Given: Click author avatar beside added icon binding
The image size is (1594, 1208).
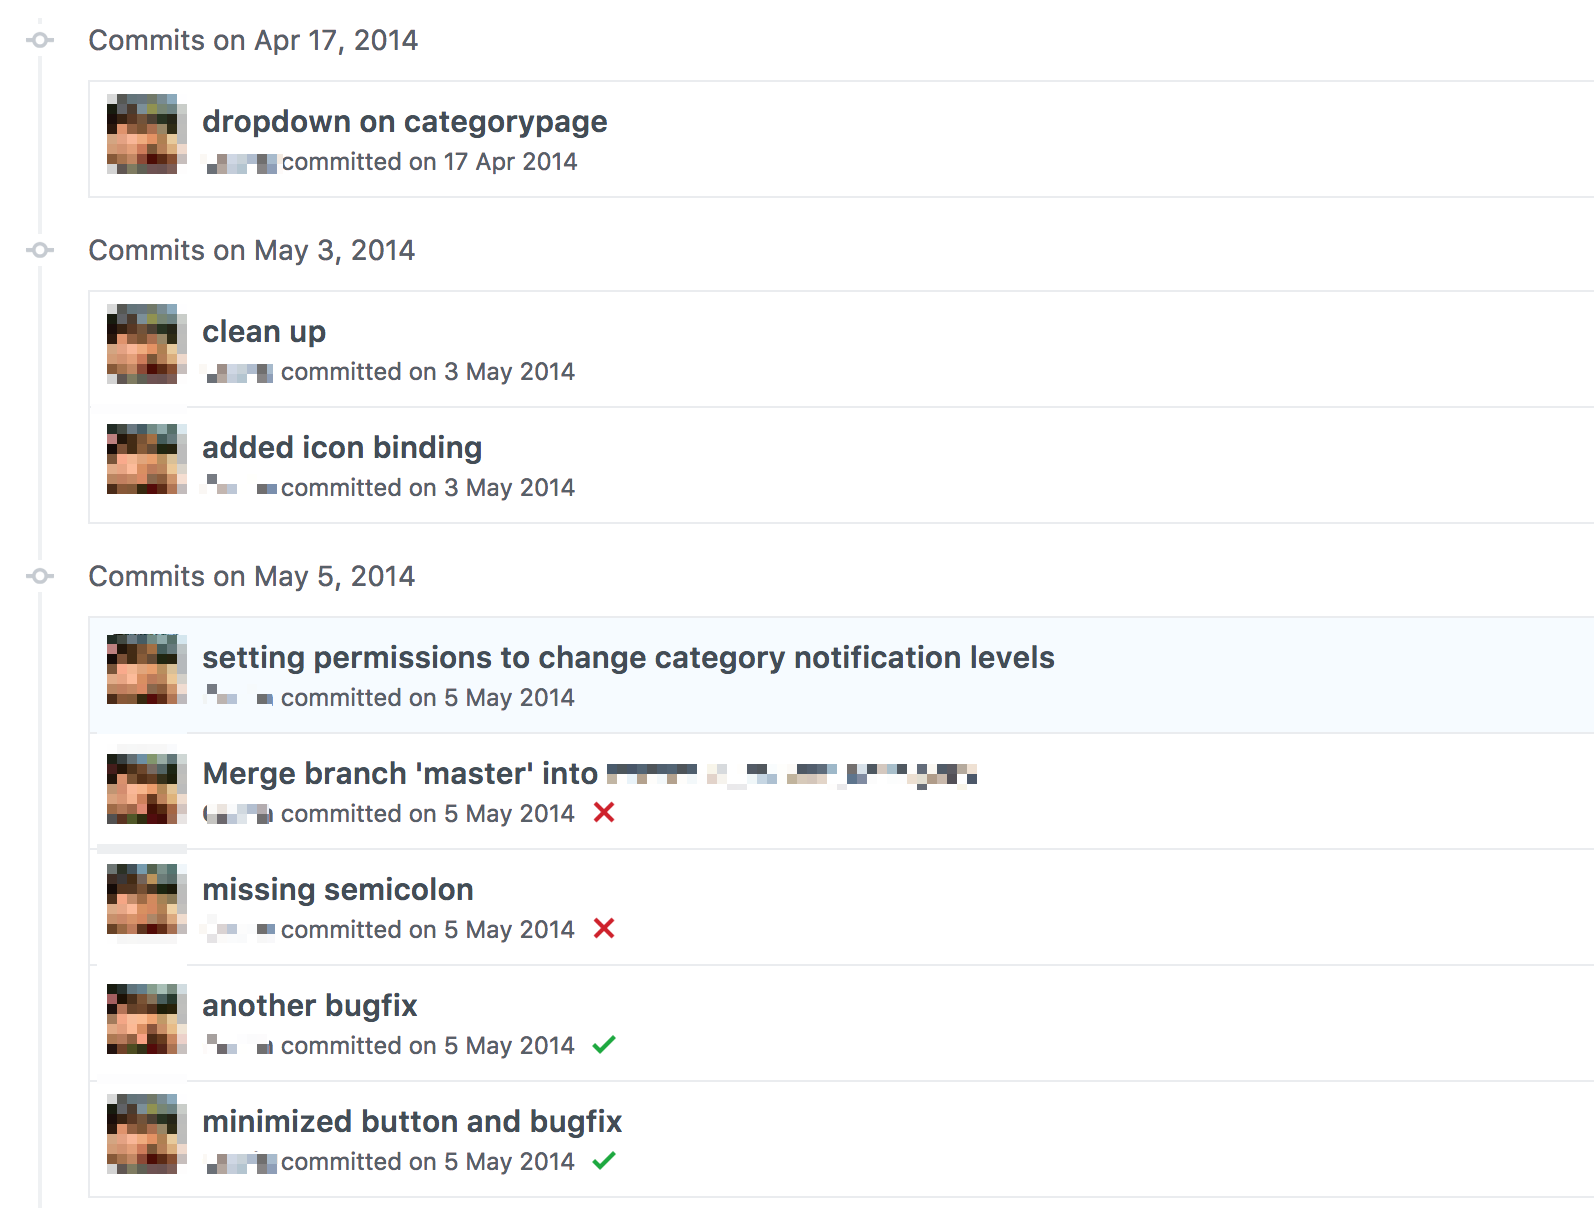Looking at the screenshot, I should click(147, 459).
